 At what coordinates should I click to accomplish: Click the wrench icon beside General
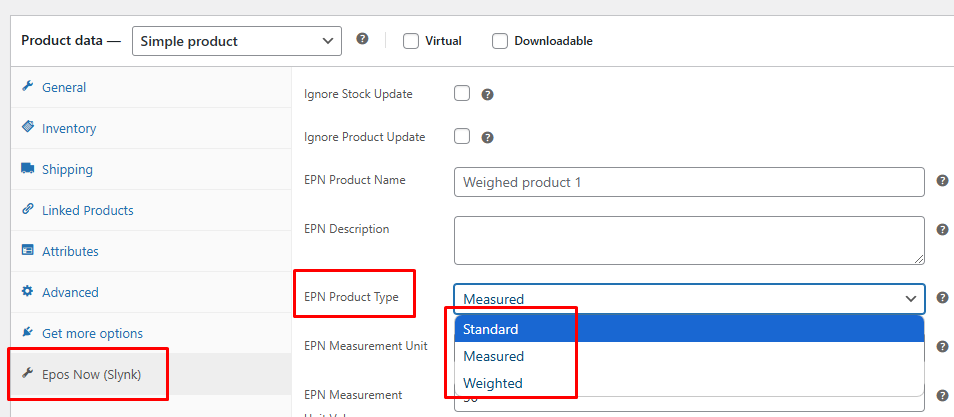pos(28,87)
